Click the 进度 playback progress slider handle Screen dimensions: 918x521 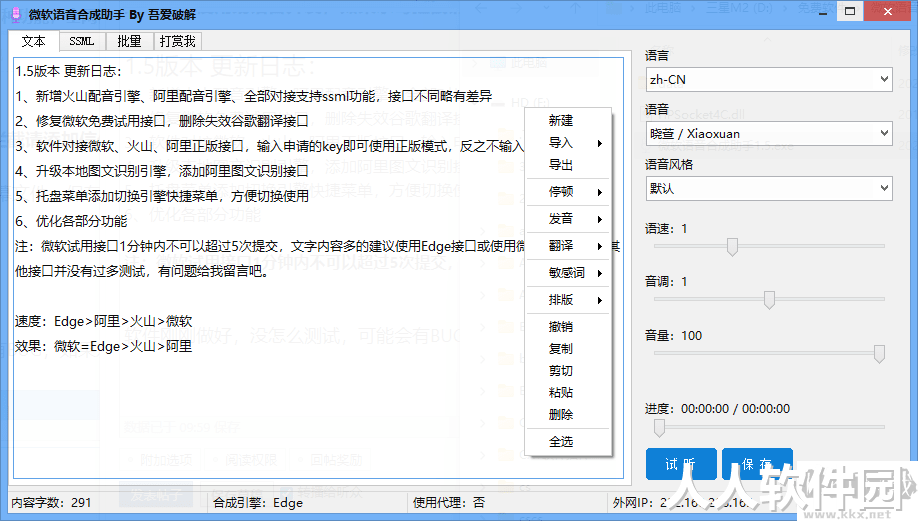[659, 428]
